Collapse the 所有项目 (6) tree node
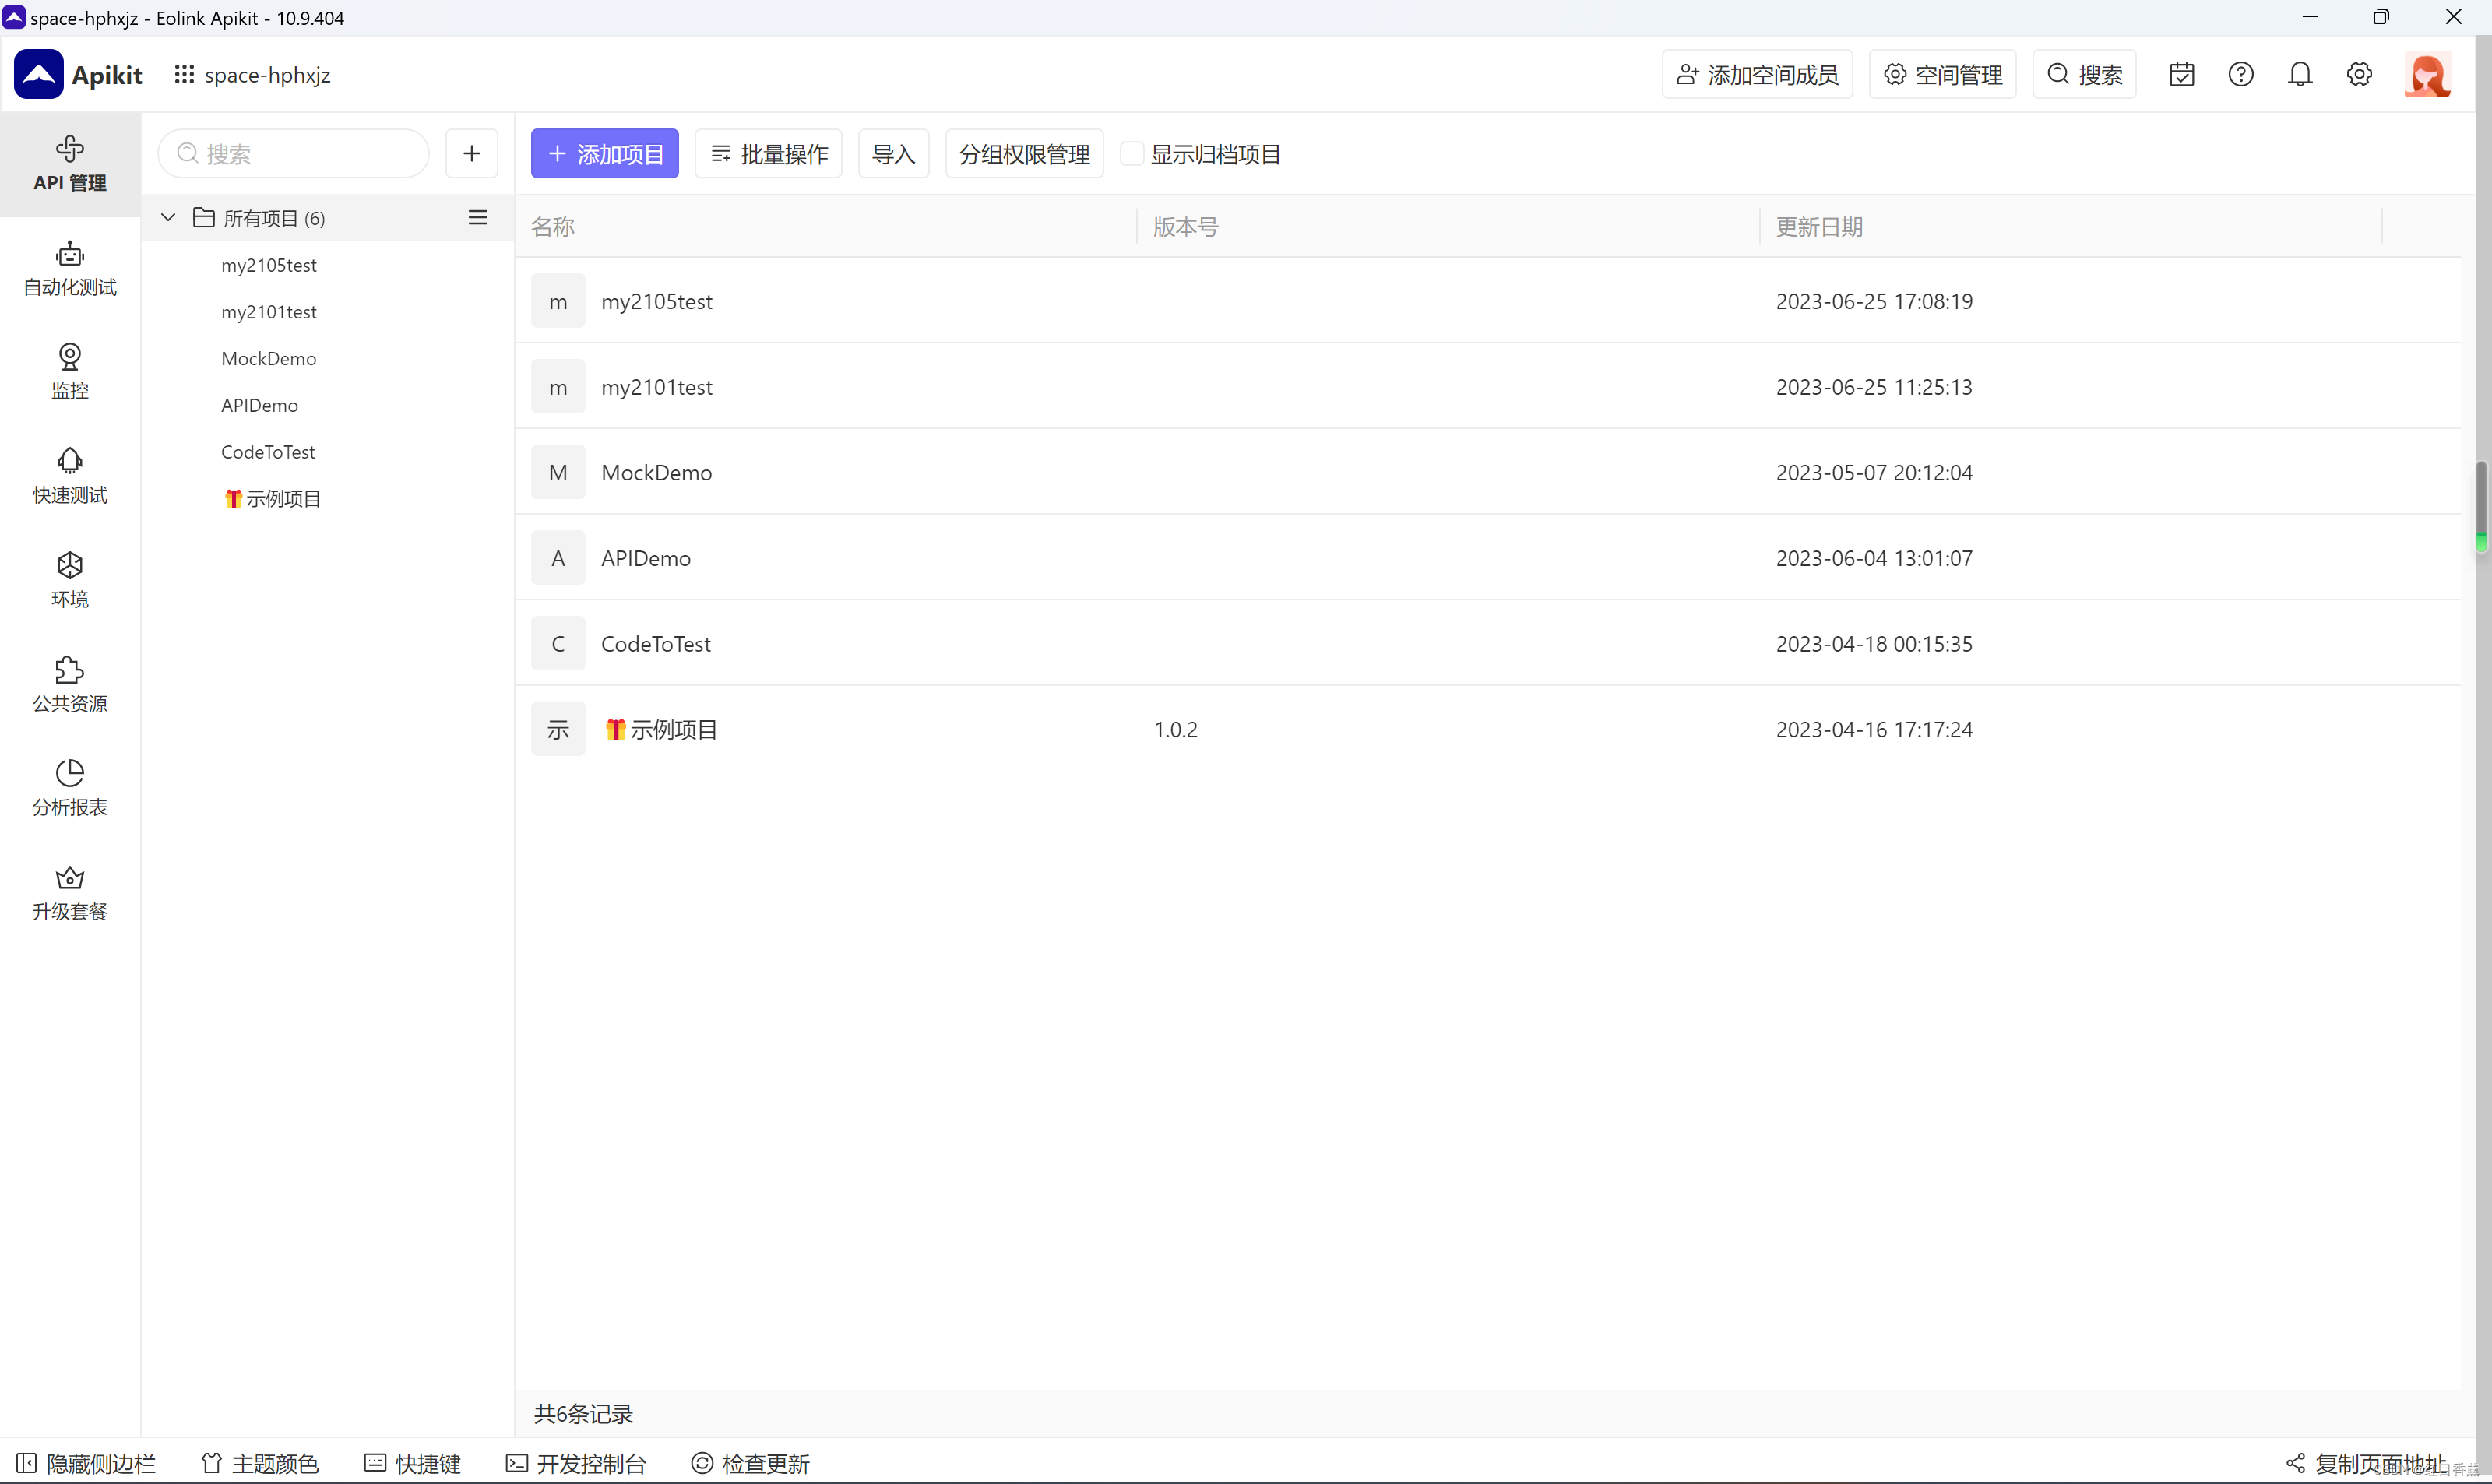The width and height of the screenshot is (2492, 1484). pyautogui.click(x=168, y=217)
